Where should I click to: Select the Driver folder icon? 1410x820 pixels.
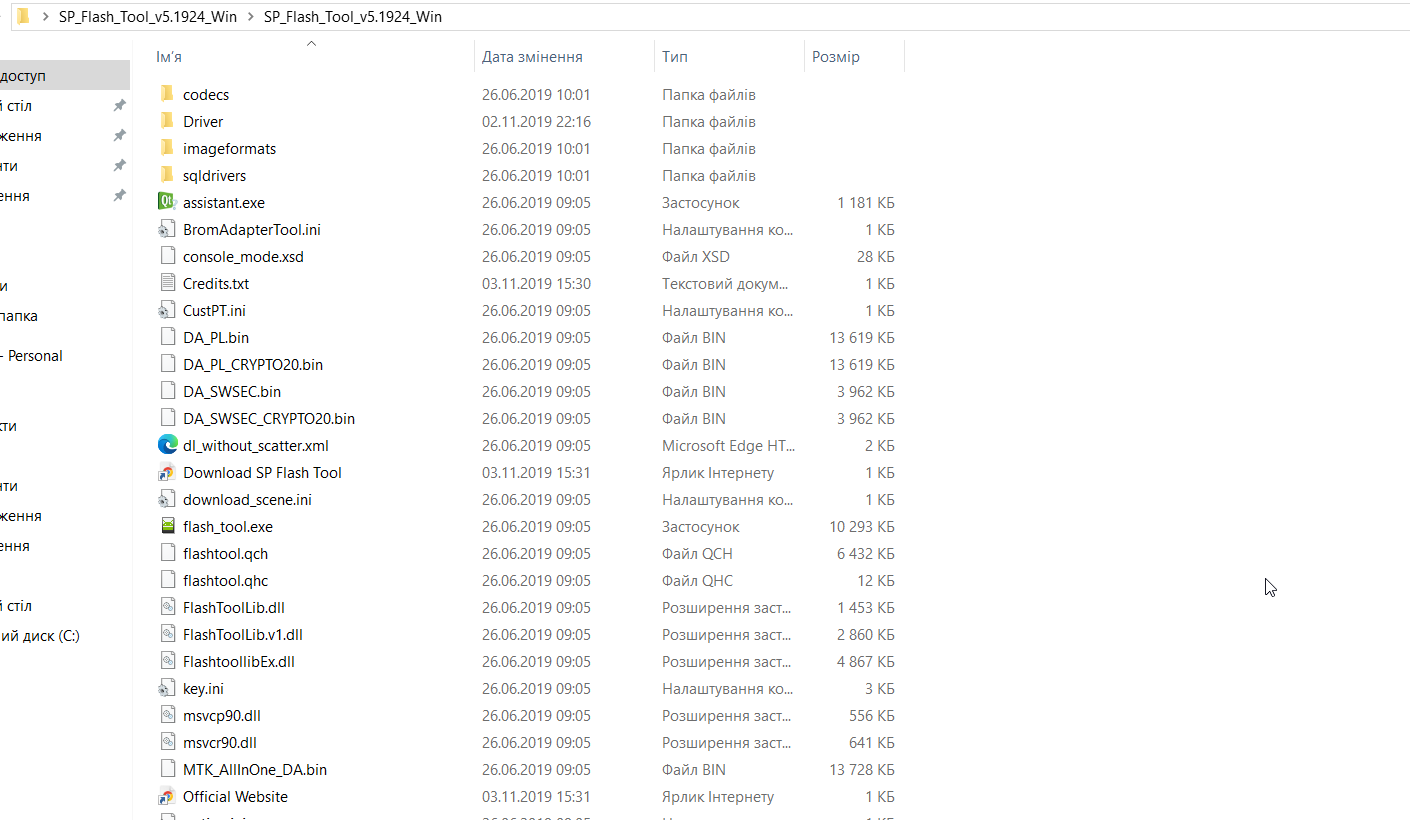(x=167, y=121)
